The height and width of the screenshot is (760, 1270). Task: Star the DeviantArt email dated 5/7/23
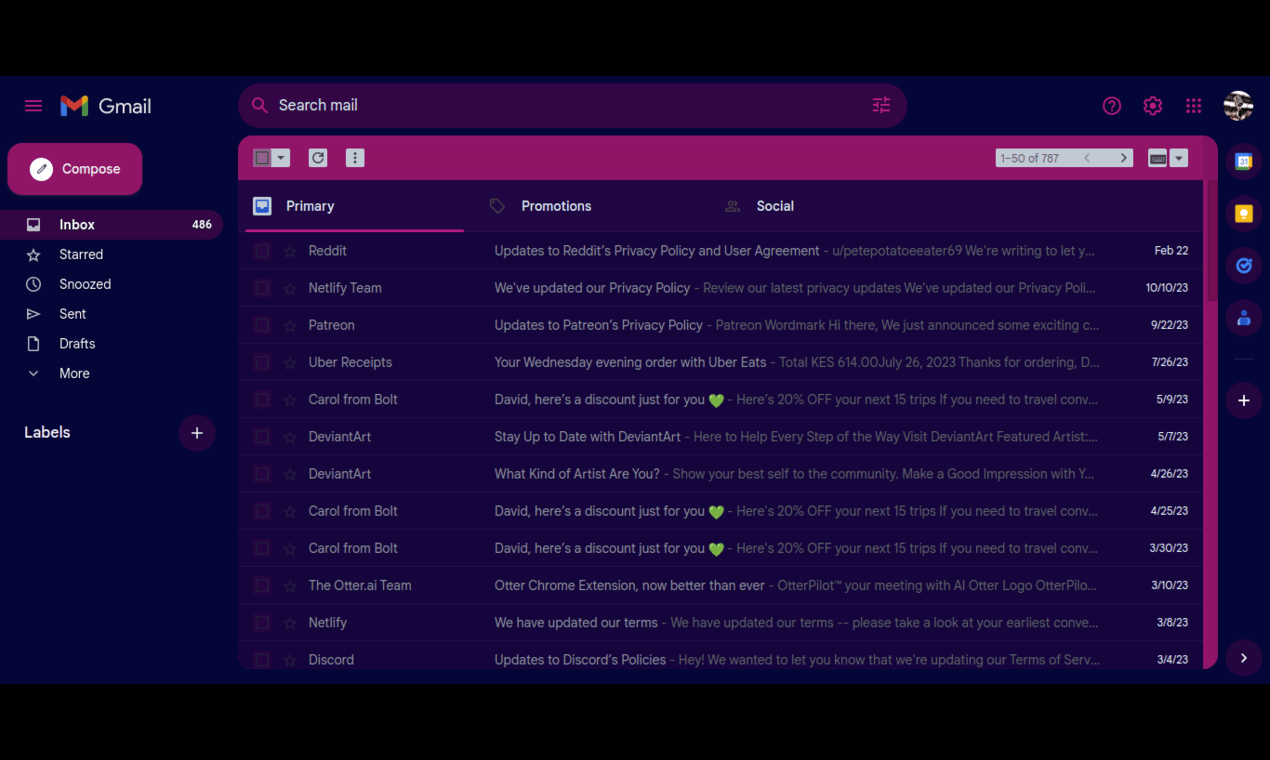pyautogui.click(x=290, y=436)
